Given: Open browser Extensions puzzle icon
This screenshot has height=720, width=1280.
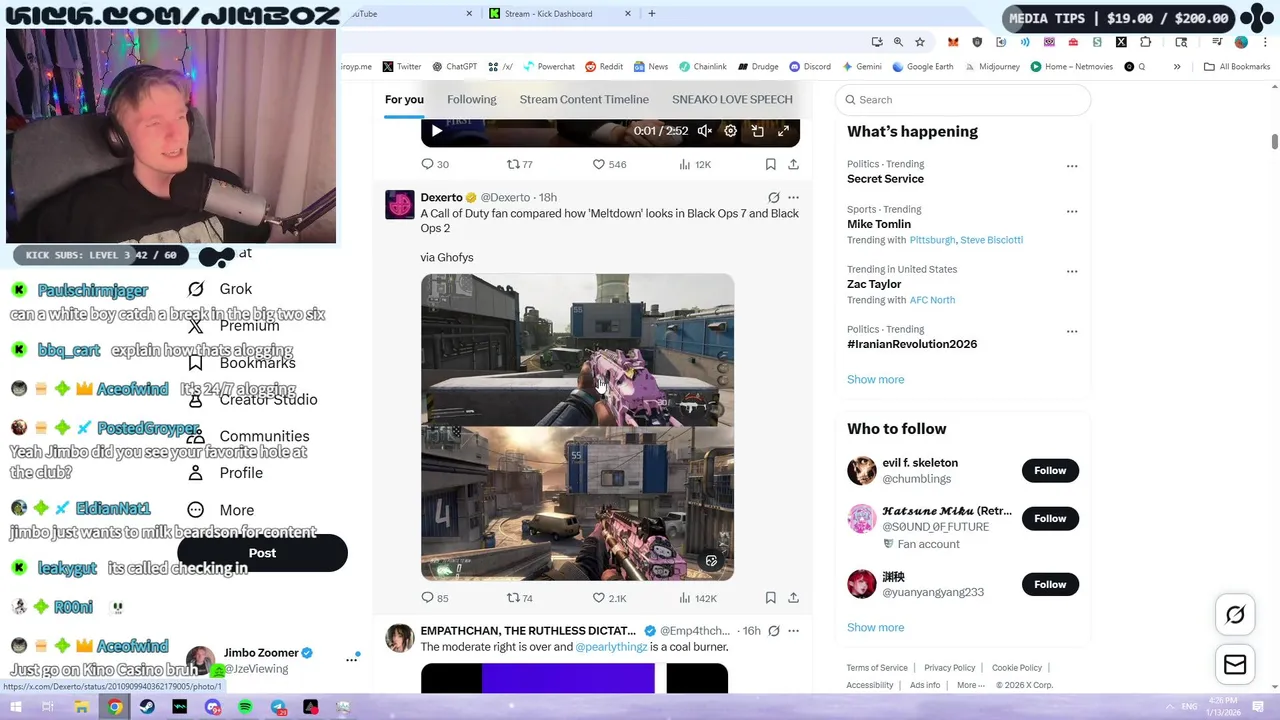Looking at the screenshot, I should tap(1146, 42).
